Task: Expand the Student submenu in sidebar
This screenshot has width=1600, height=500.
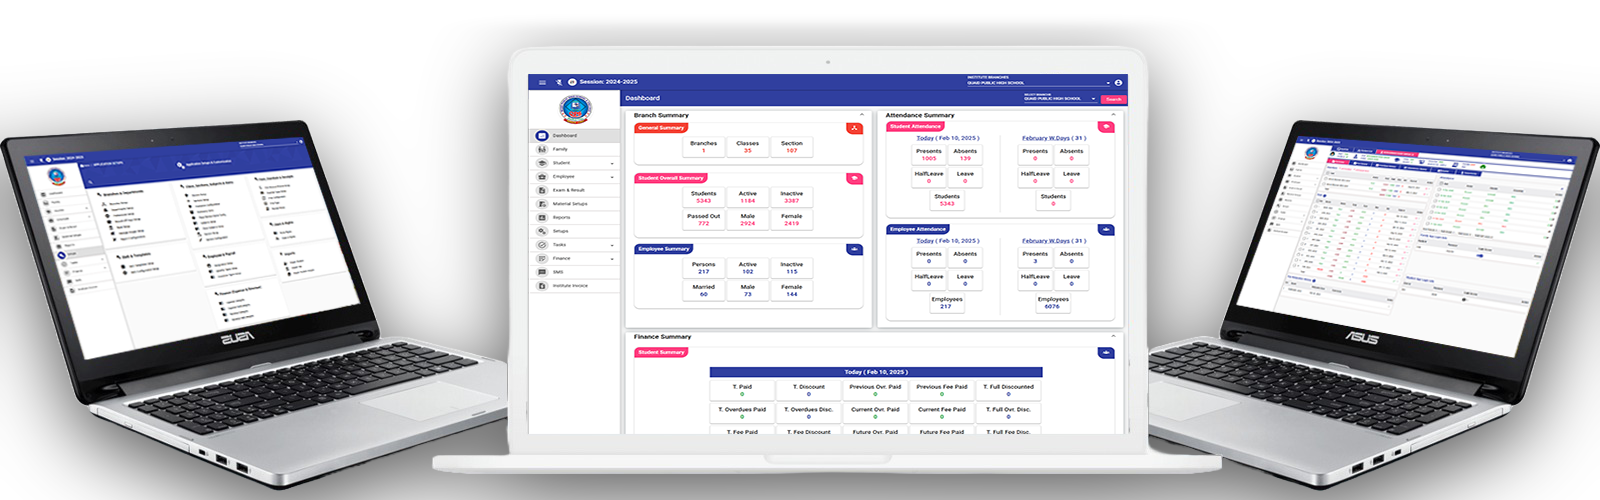Action: (x=612, y=163)
